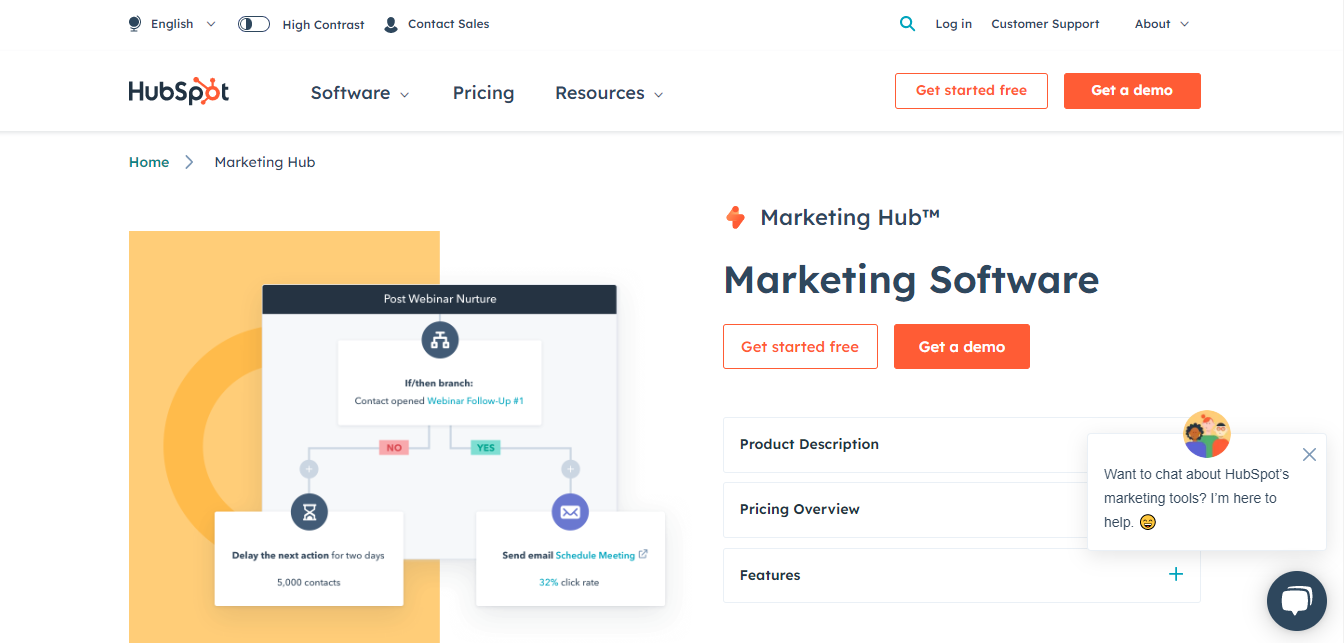Click the hourglass delay icon

click(309, 513)
